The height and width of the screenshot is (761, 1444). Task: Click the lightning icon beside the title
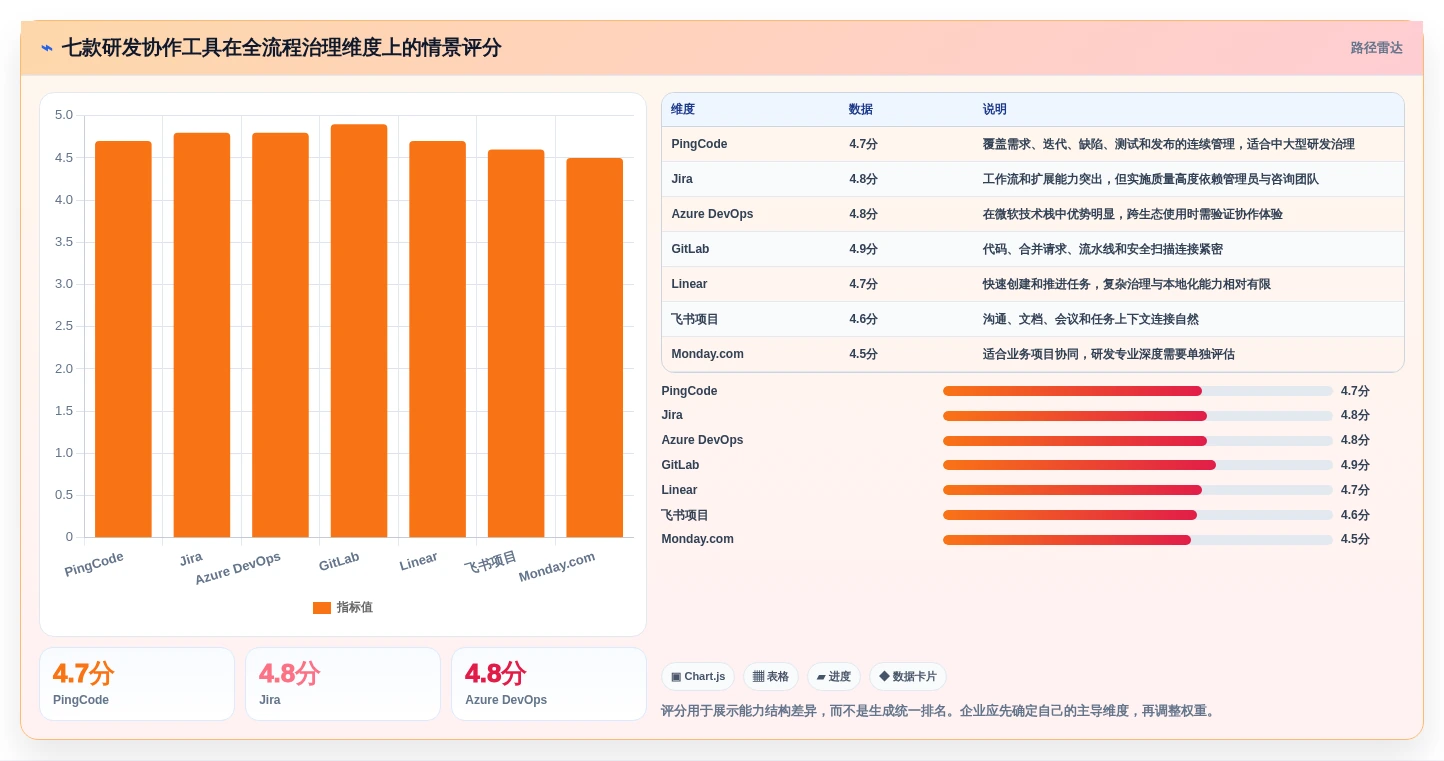coord(47,48)
